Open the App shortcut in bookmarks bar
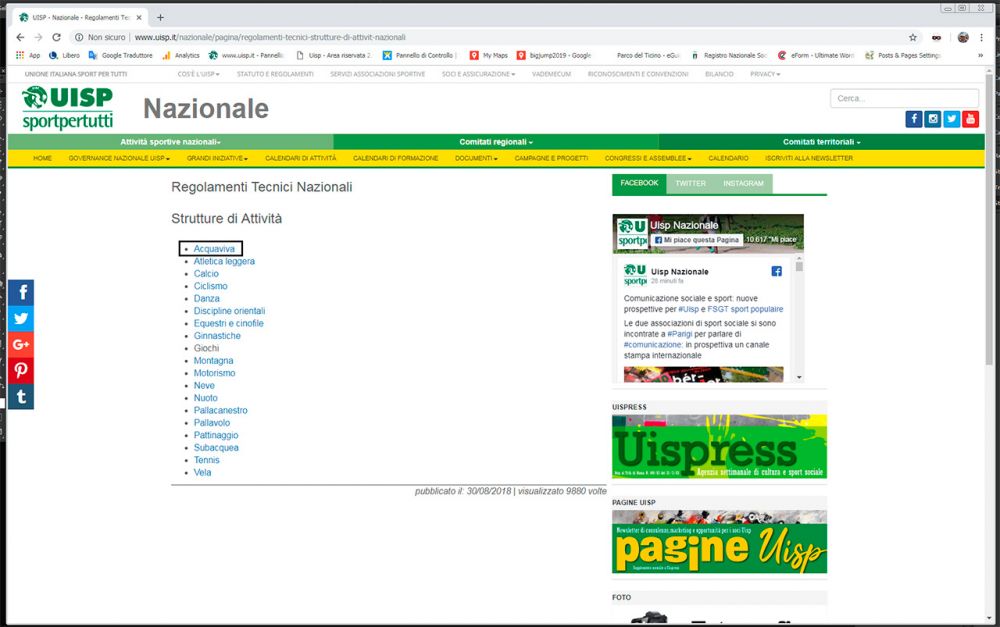The image size is (1000, 627). (x=28, y=55)
